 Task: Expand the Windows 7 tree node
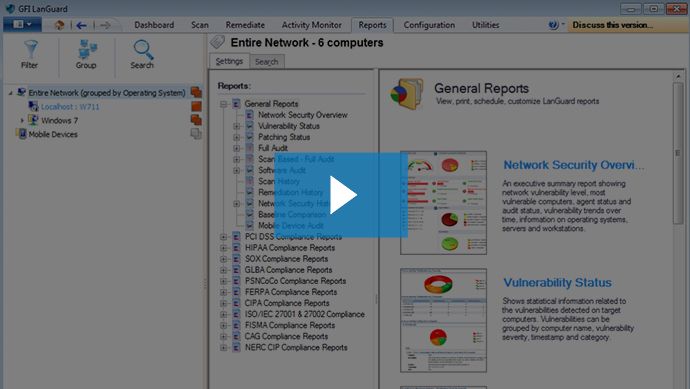[22, 120]
